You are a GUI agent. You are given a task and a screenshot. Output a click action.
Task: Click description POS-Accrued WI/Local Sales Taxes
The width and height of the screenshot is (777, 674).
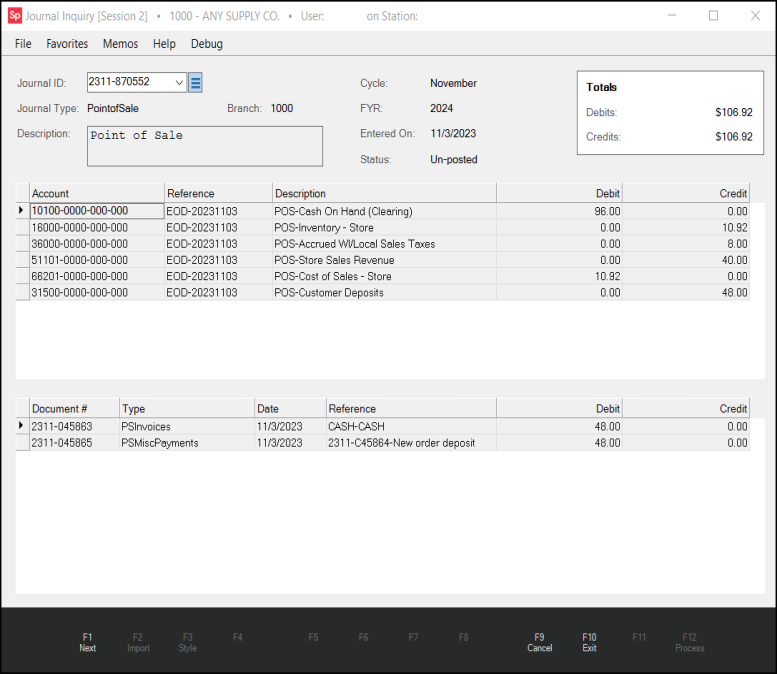click(x=354, y=244)
